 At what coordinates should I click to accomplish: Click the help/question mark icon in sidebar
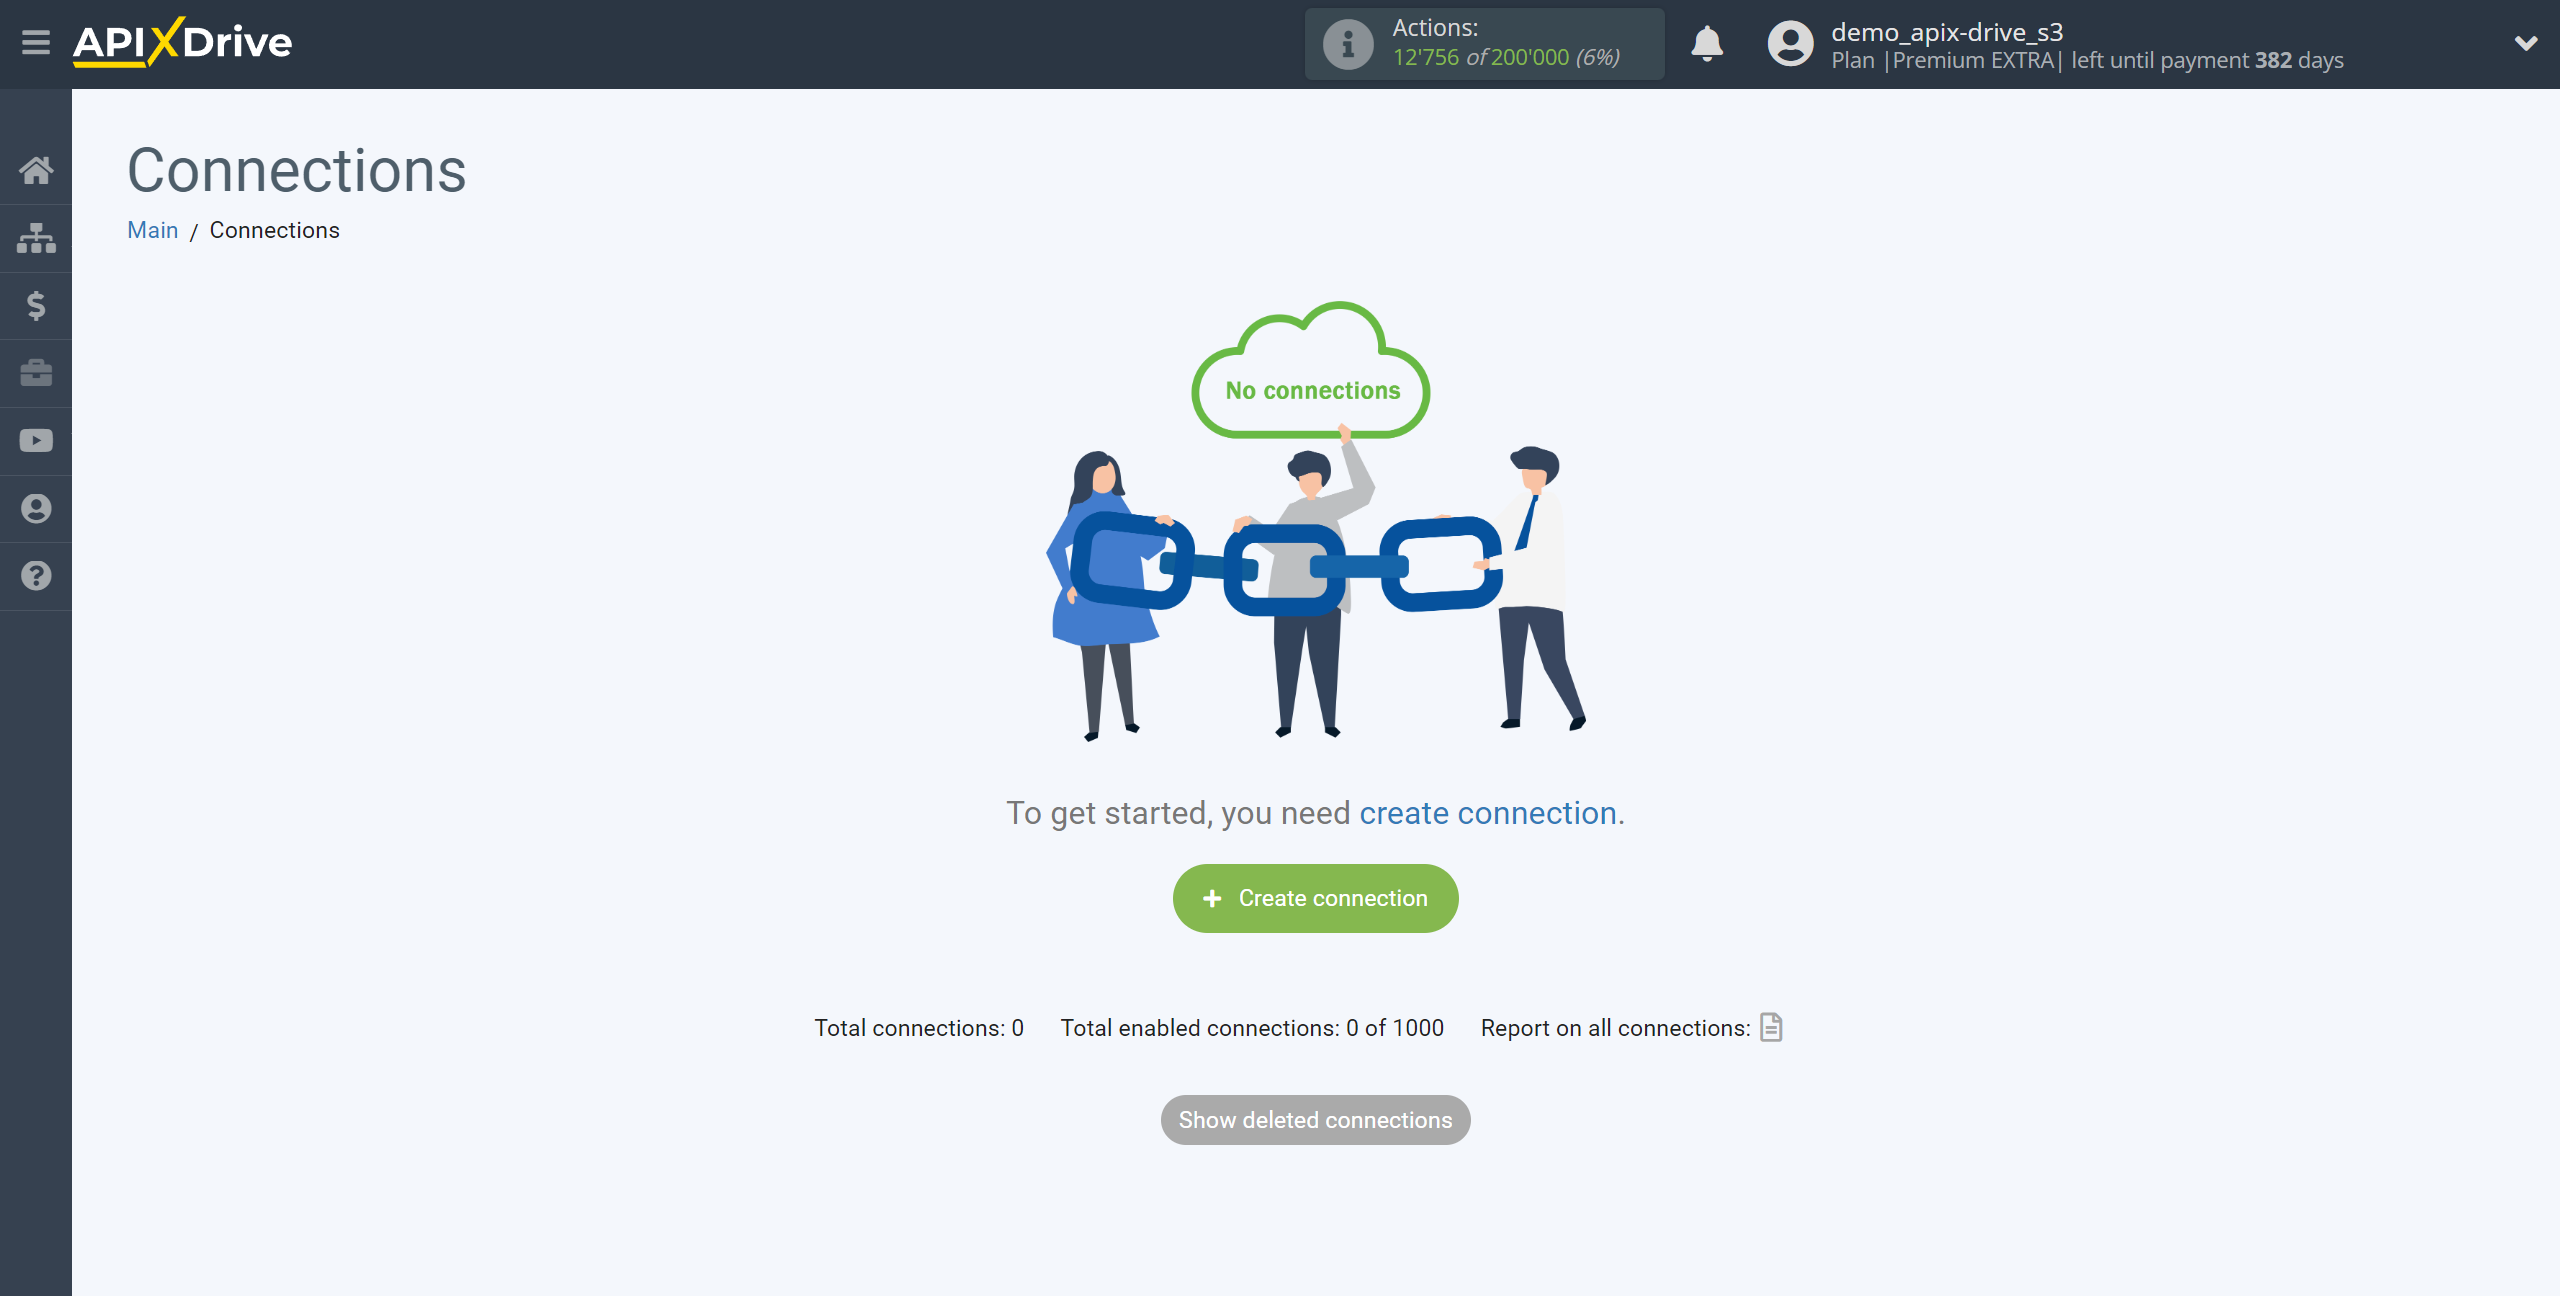pos(35,575)
